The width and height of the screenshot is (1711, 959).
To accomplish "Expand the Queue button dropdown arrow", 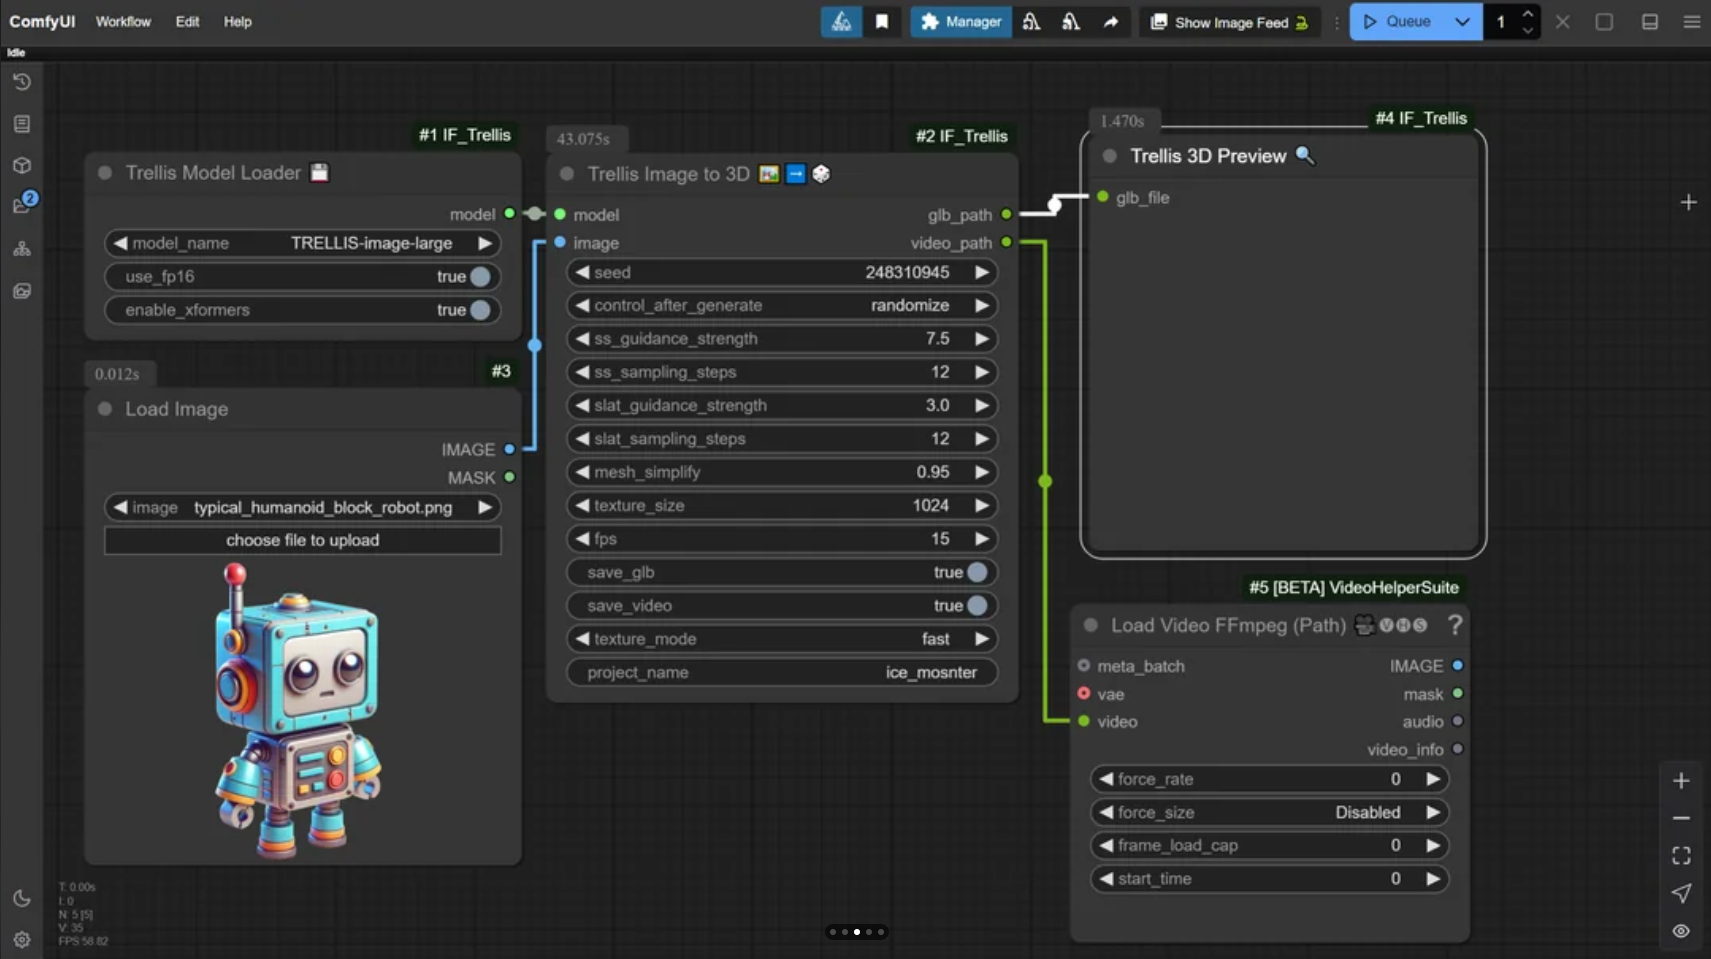I will pyautogui.click(x=1461, y=22).
